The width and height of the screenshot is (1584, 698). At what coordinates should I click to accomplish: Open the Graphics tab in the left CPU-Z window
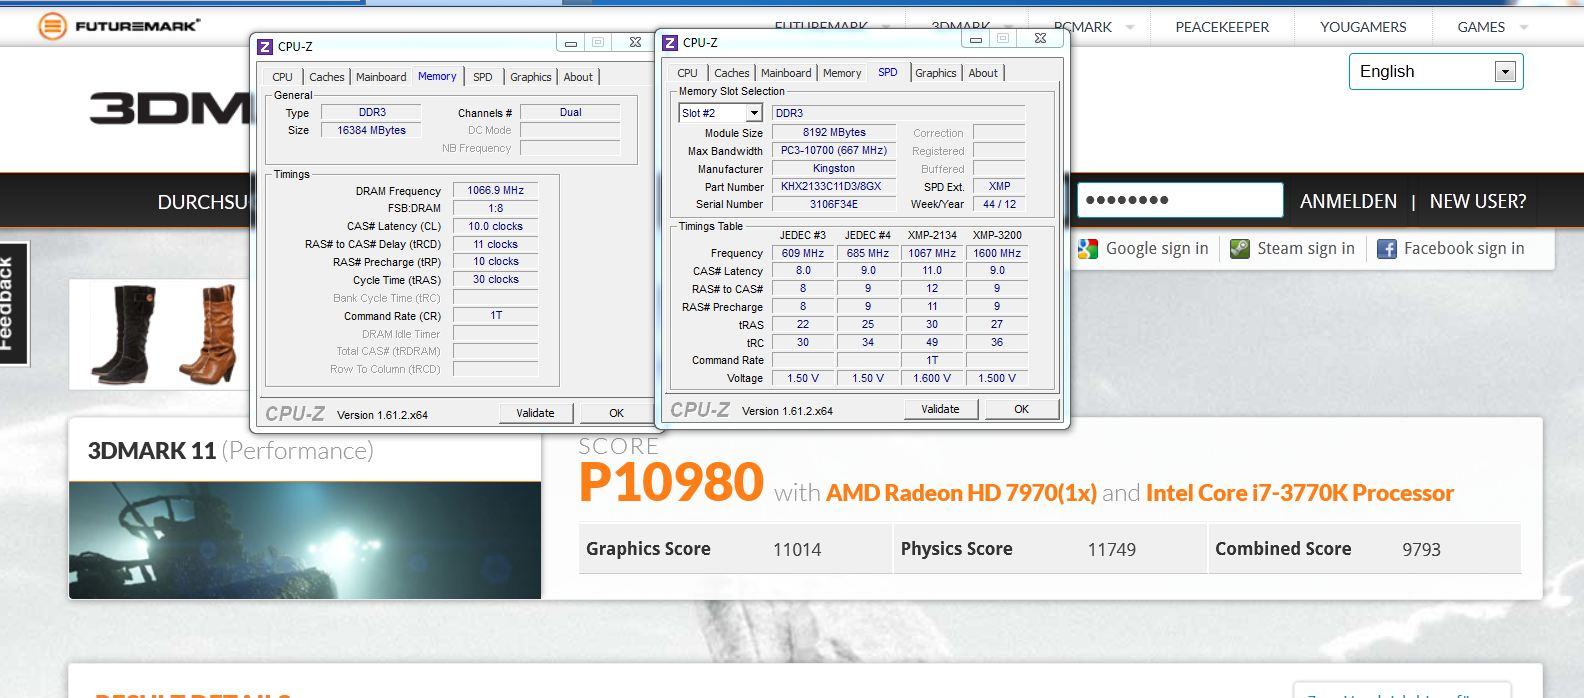click(531, 77)
